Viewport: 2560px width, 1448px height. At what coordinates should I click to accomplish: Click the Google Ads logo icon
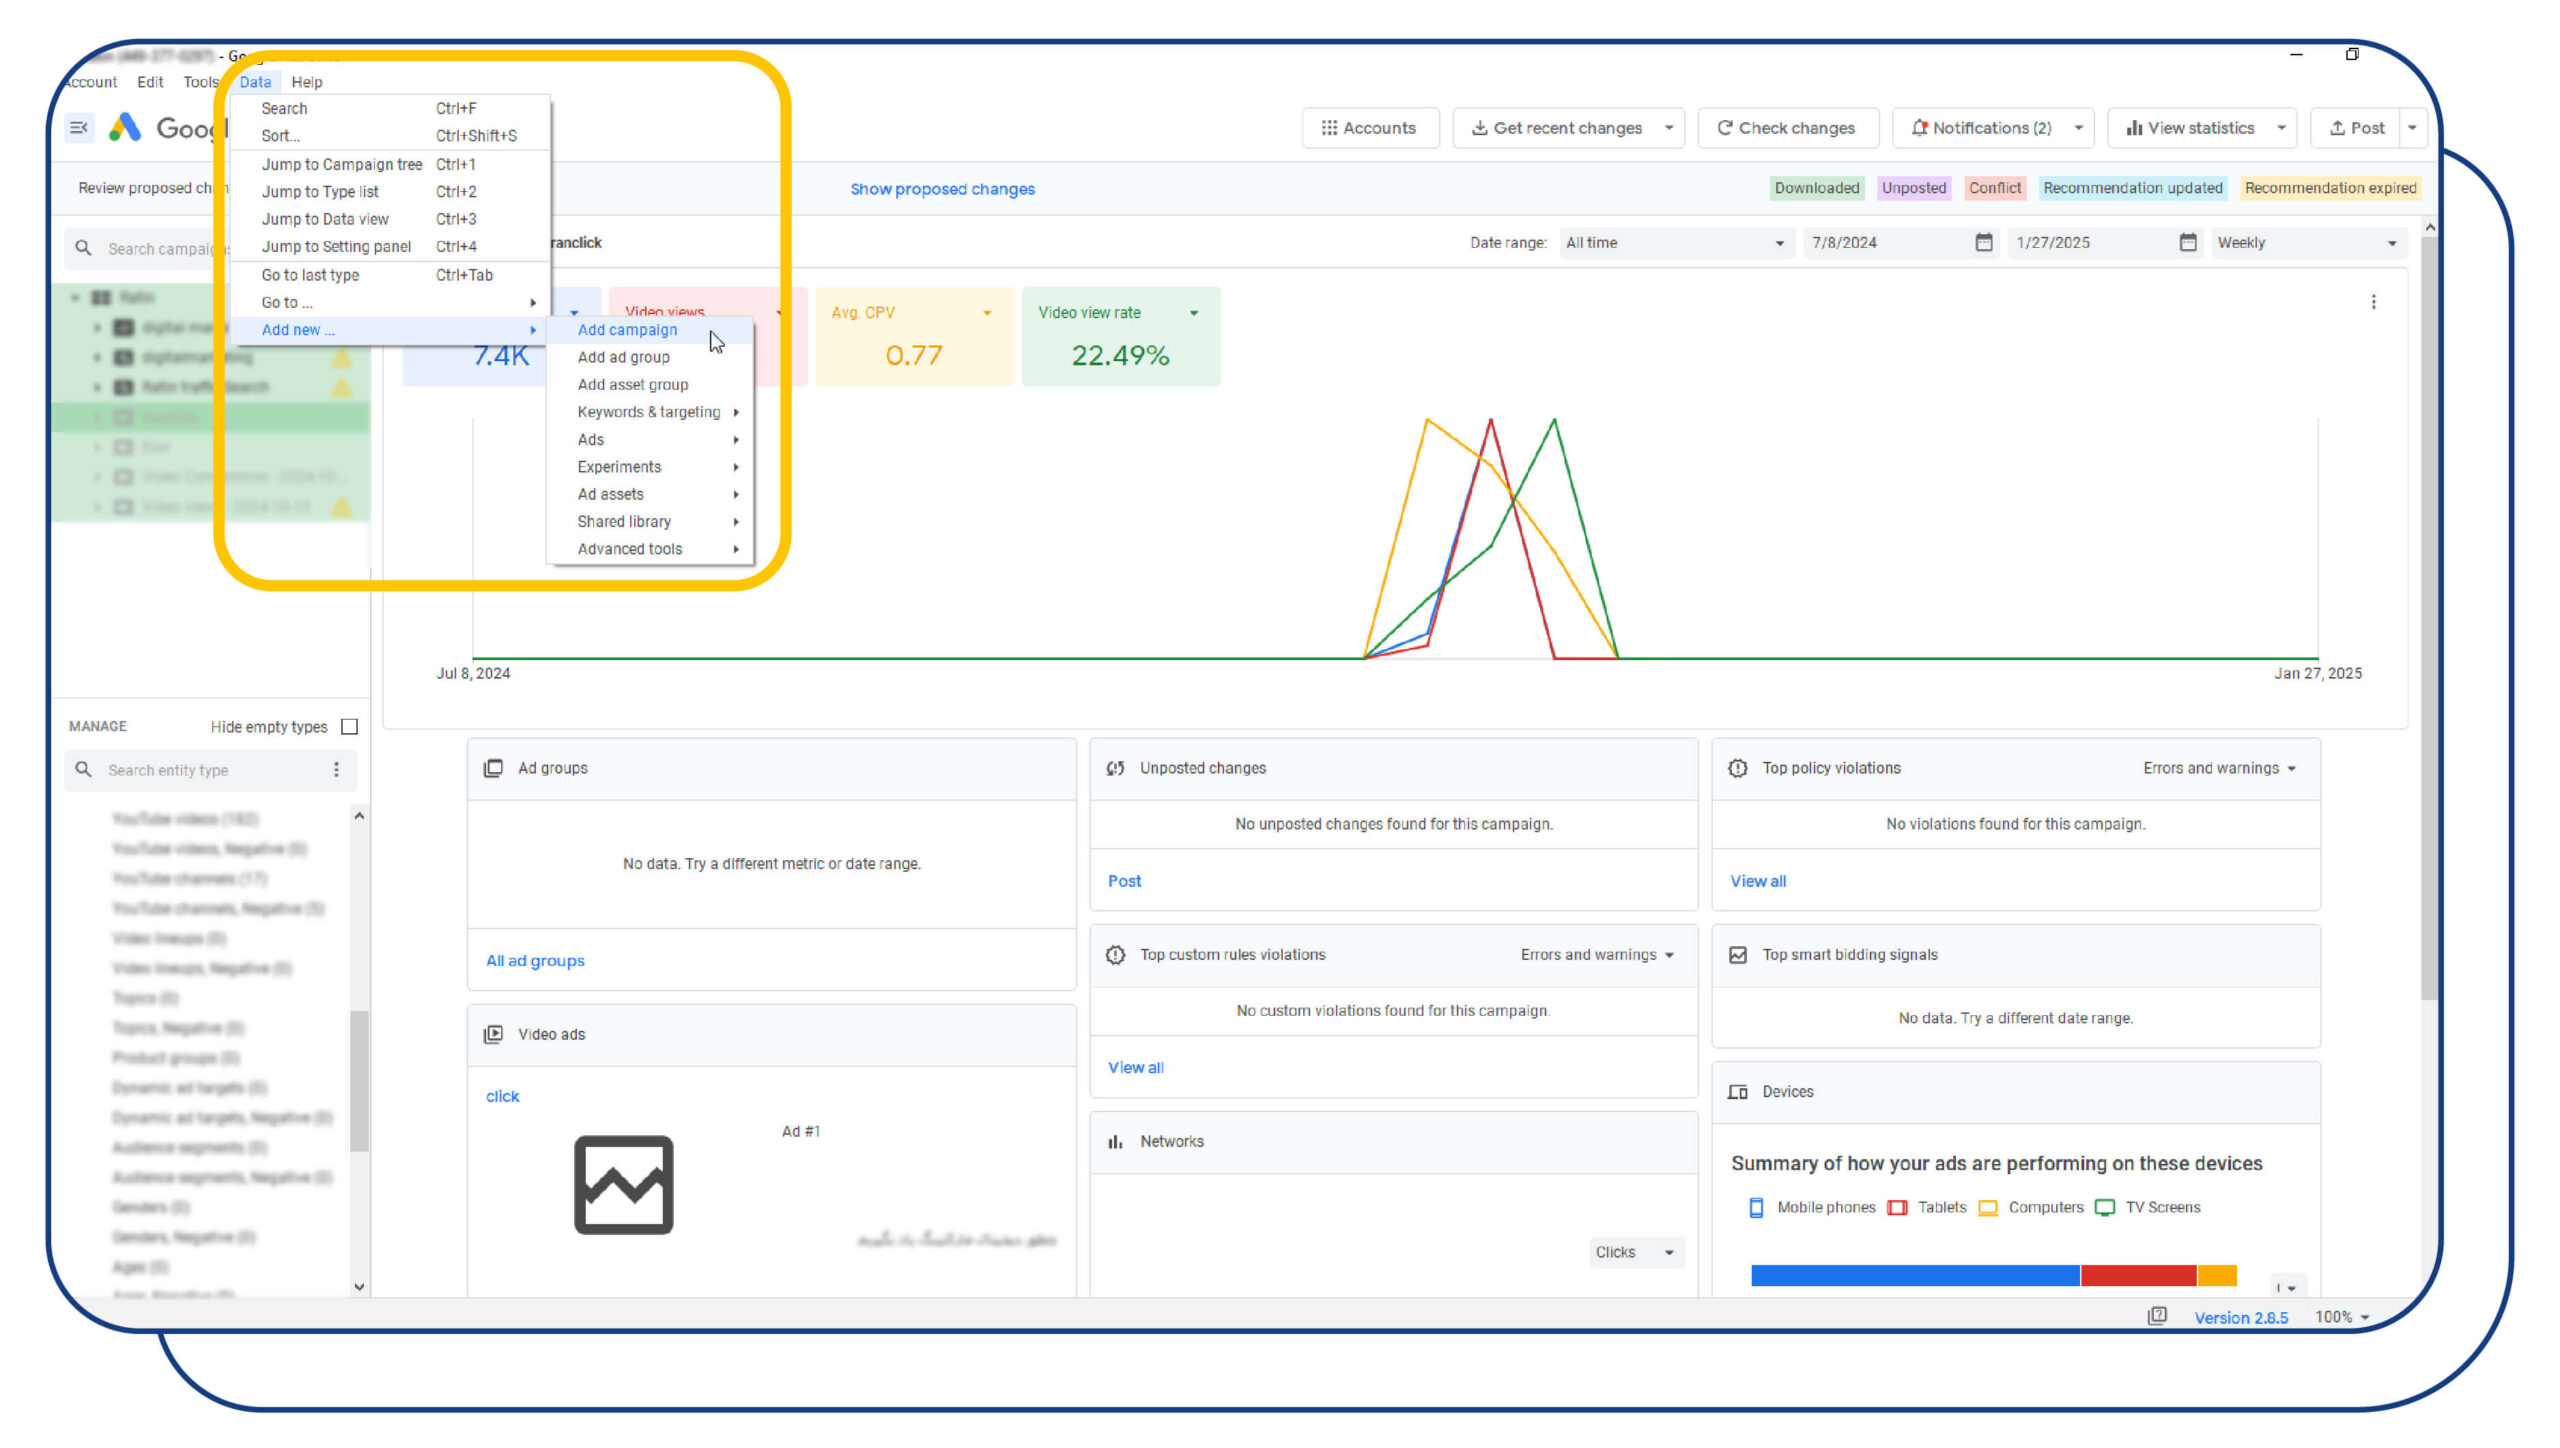125,128
